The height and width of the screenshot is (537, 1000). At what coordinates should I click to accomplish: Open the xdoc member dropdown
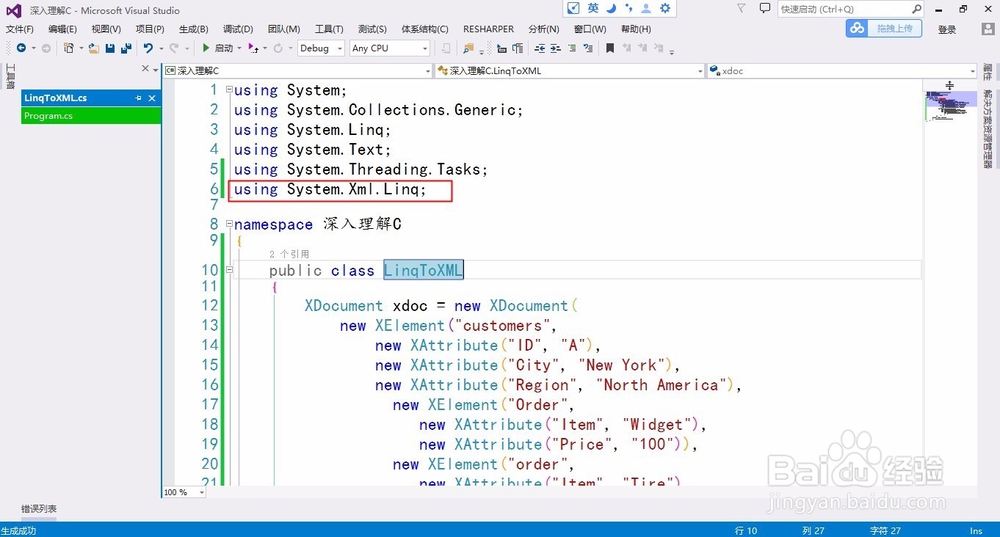842,71
